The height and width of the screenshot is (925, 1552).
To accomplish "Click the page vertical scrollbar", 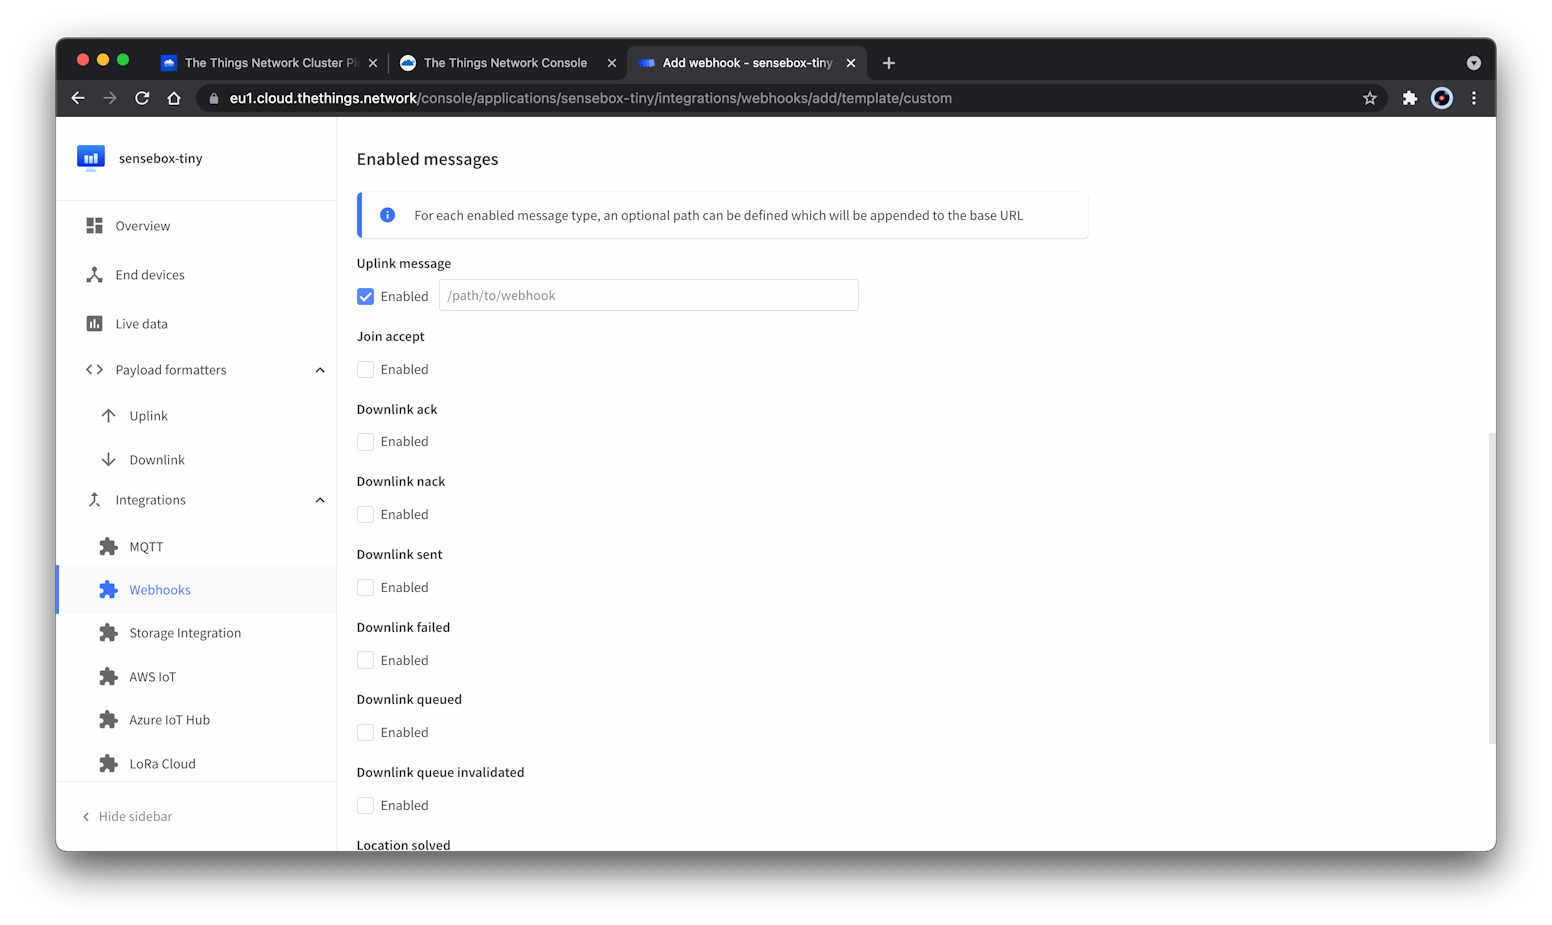I will (1491, 588).
